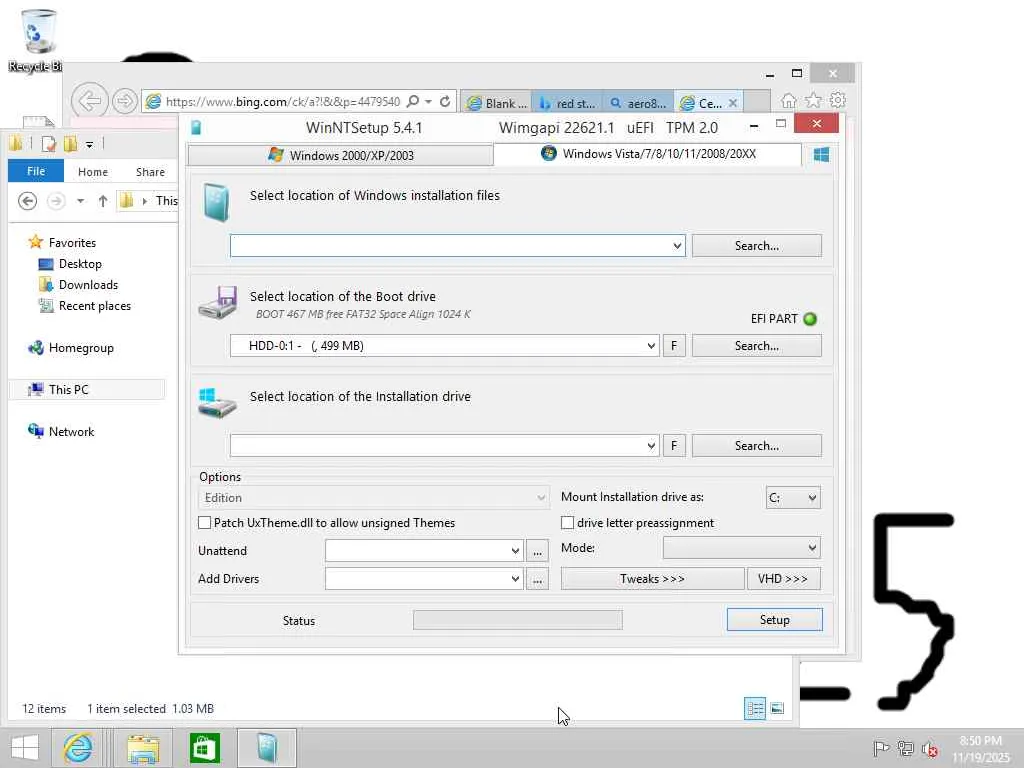The image size is (1024, 768).
Task: Open File Explorer from the taskbar
Action: pos(143,748)
